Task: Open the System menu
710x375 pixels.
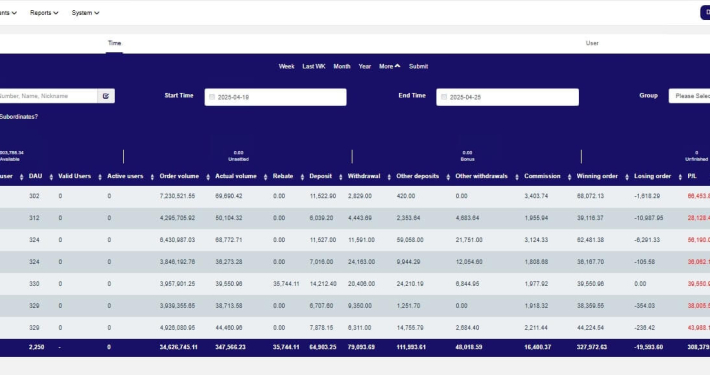Action: (x=85, y=13)
